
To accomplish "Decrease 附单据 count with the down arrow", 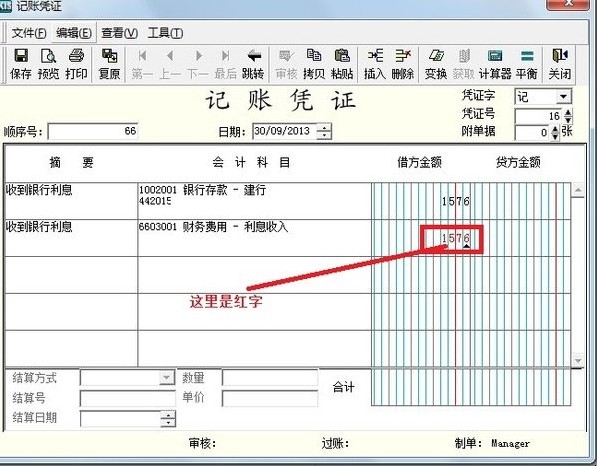I will click(x=555, y=136).
